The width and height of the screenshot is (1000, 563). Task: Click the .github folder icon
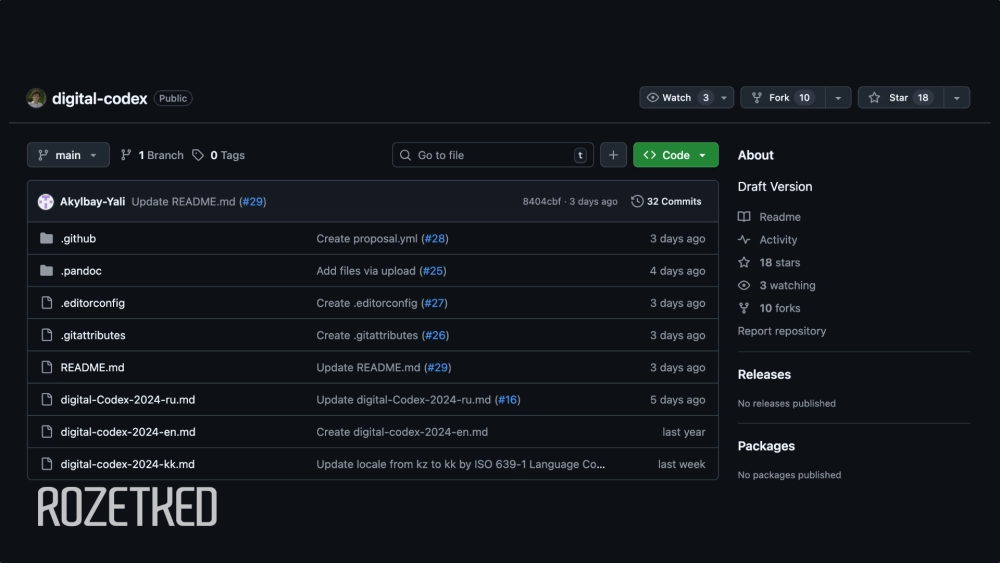click(x=46, y=239)
